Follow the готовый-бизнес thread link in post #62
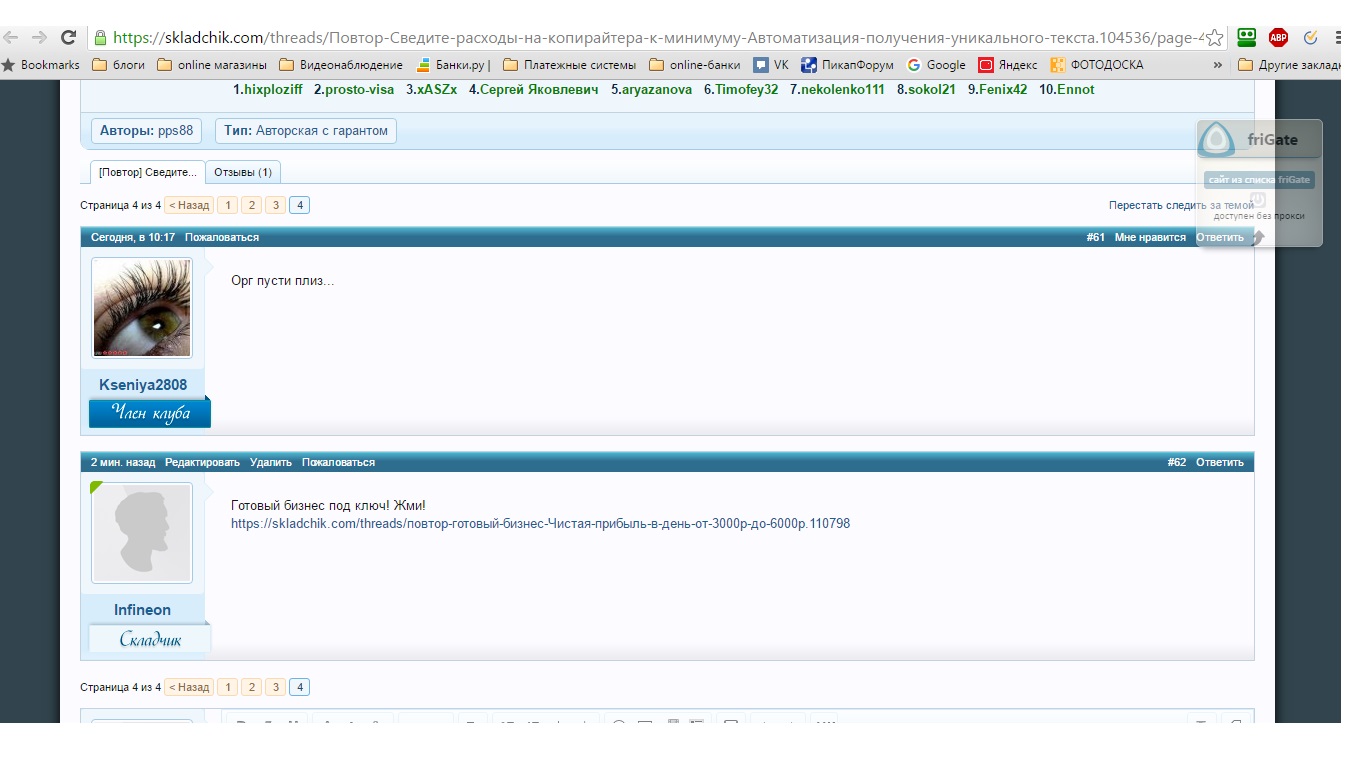The image size is (1366, 768). [540, 523]
